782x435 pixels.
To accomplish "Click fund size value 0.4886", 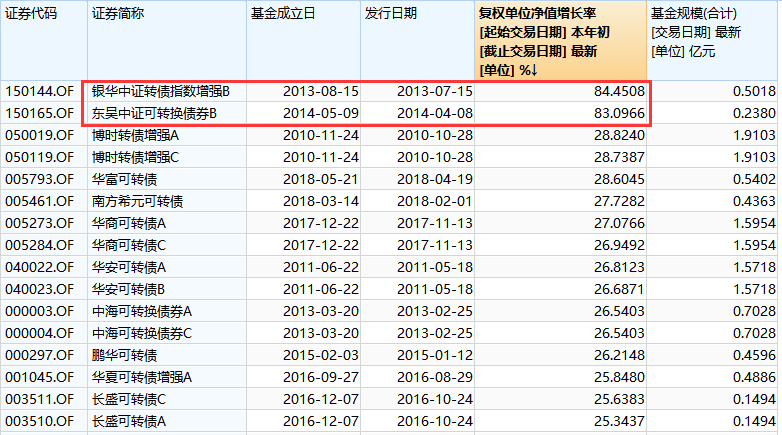I will [x=754, y=377].
